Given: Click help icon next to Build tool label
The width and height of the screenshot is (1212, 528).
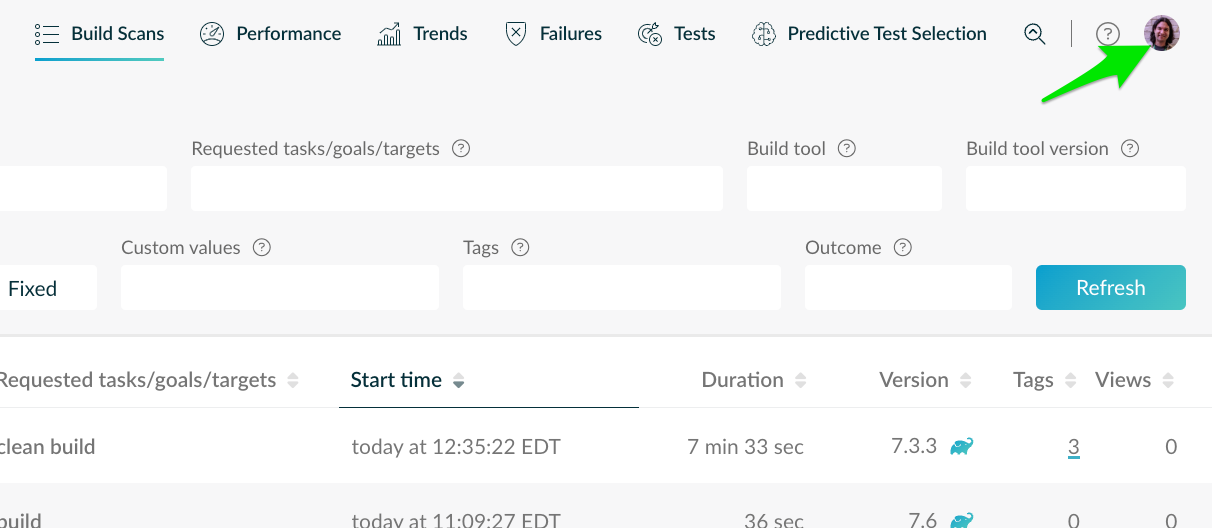Looking at the screenshot, I should (847, 149).
